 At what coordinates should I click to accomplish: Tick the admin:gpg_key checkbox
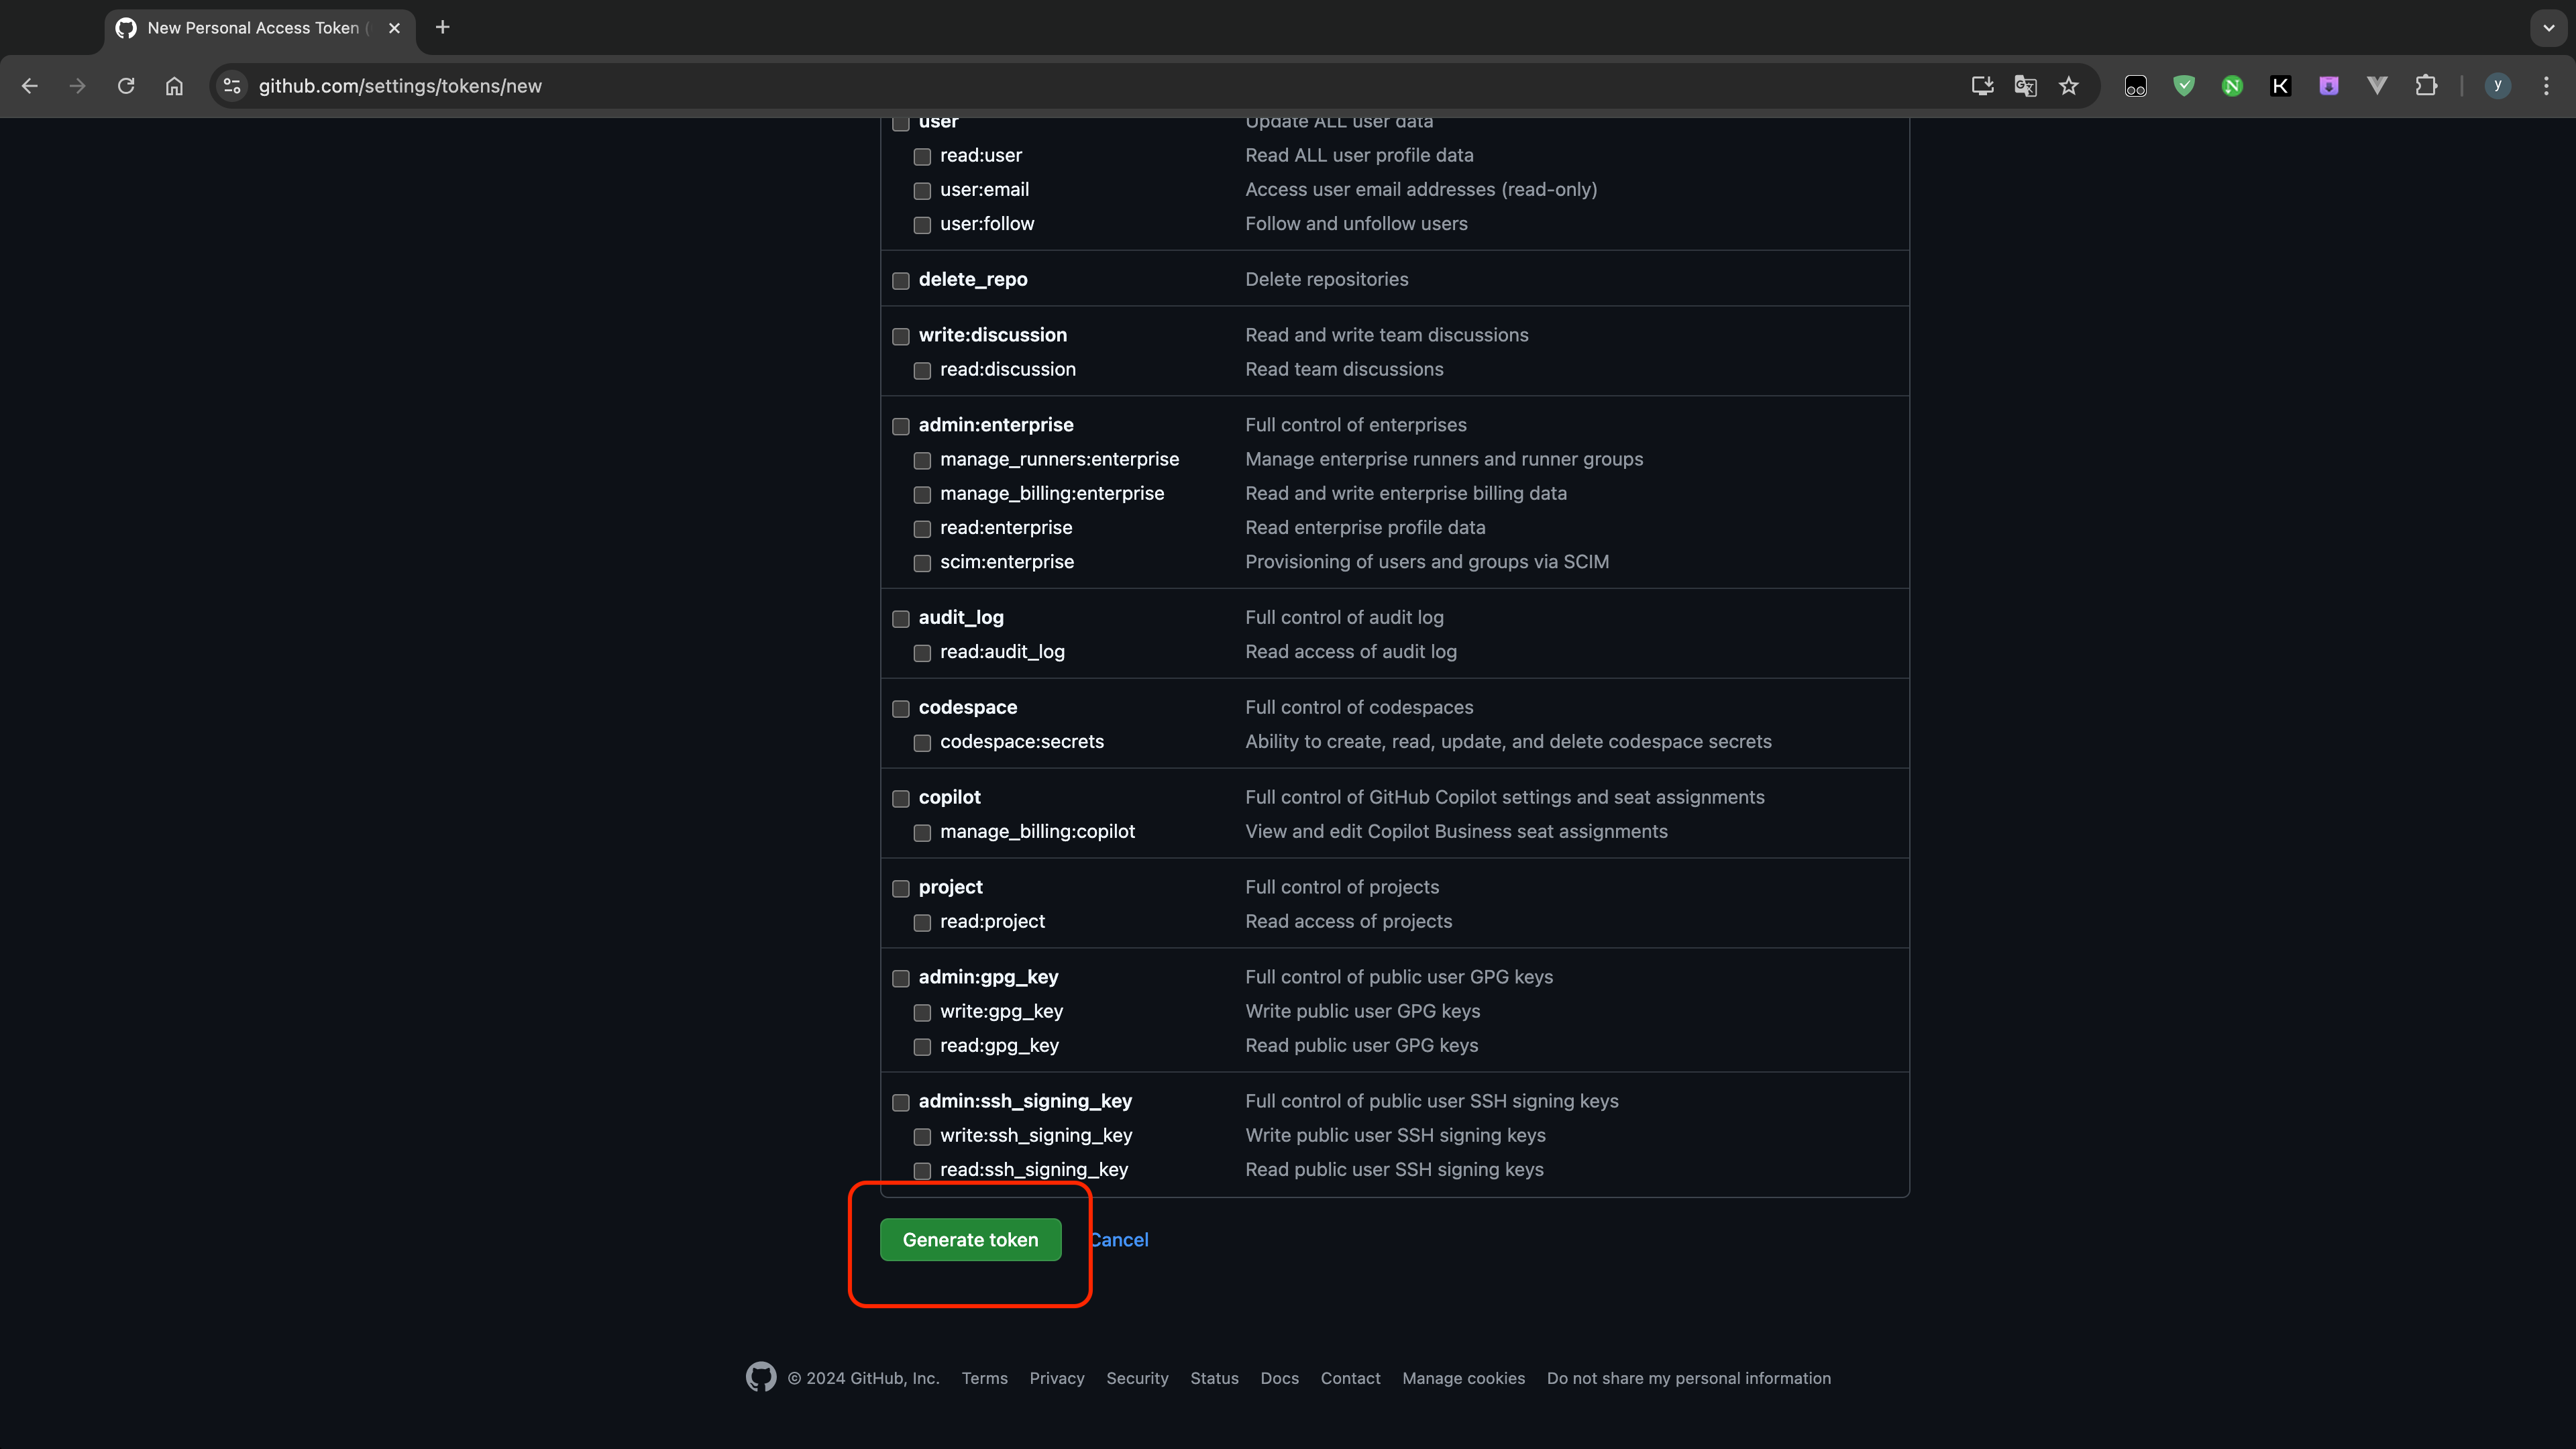[901, 978]
